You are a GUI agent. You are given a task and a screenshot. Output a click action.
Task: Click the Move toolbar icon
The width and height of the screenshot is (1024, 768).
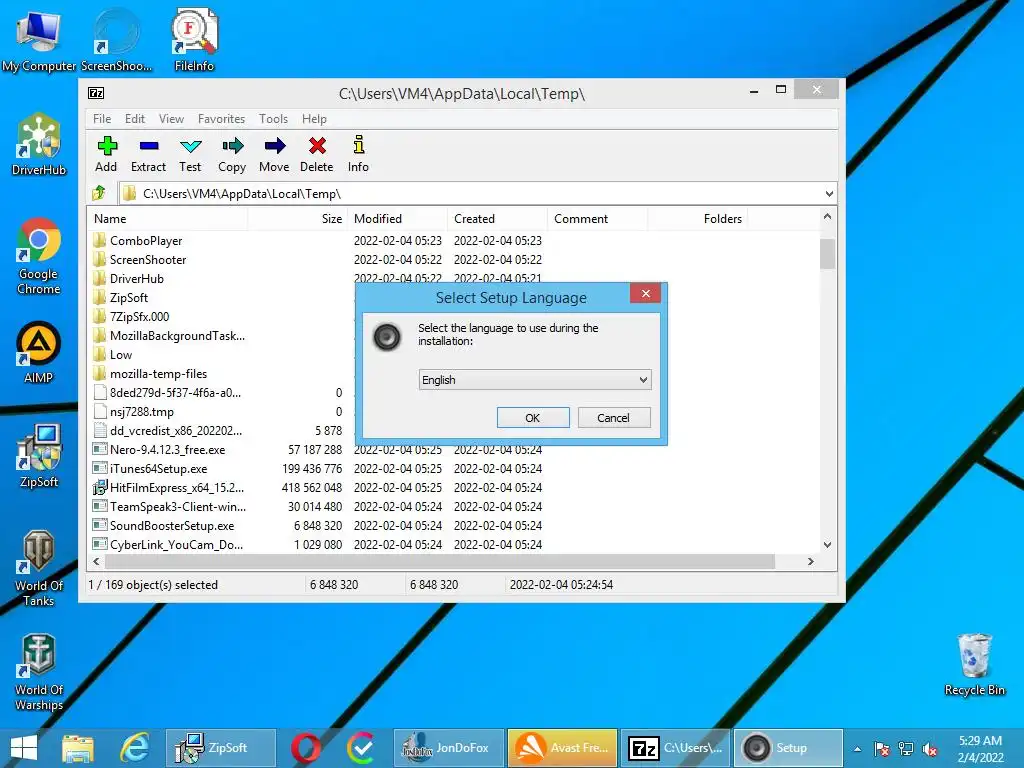click(274, 154)
